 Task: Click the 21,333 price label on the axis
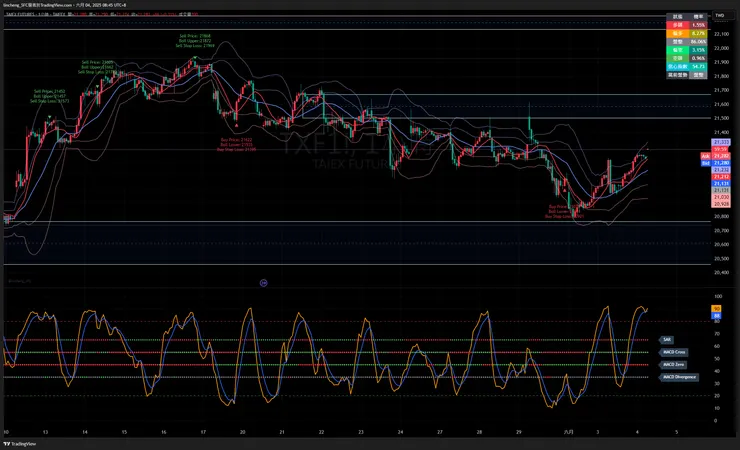(x=721, y=142)
